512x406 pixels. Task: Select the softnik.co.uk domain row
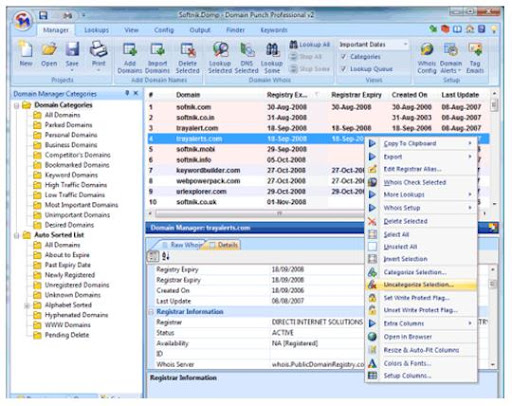pyautogui.click(x=257, y=202)
